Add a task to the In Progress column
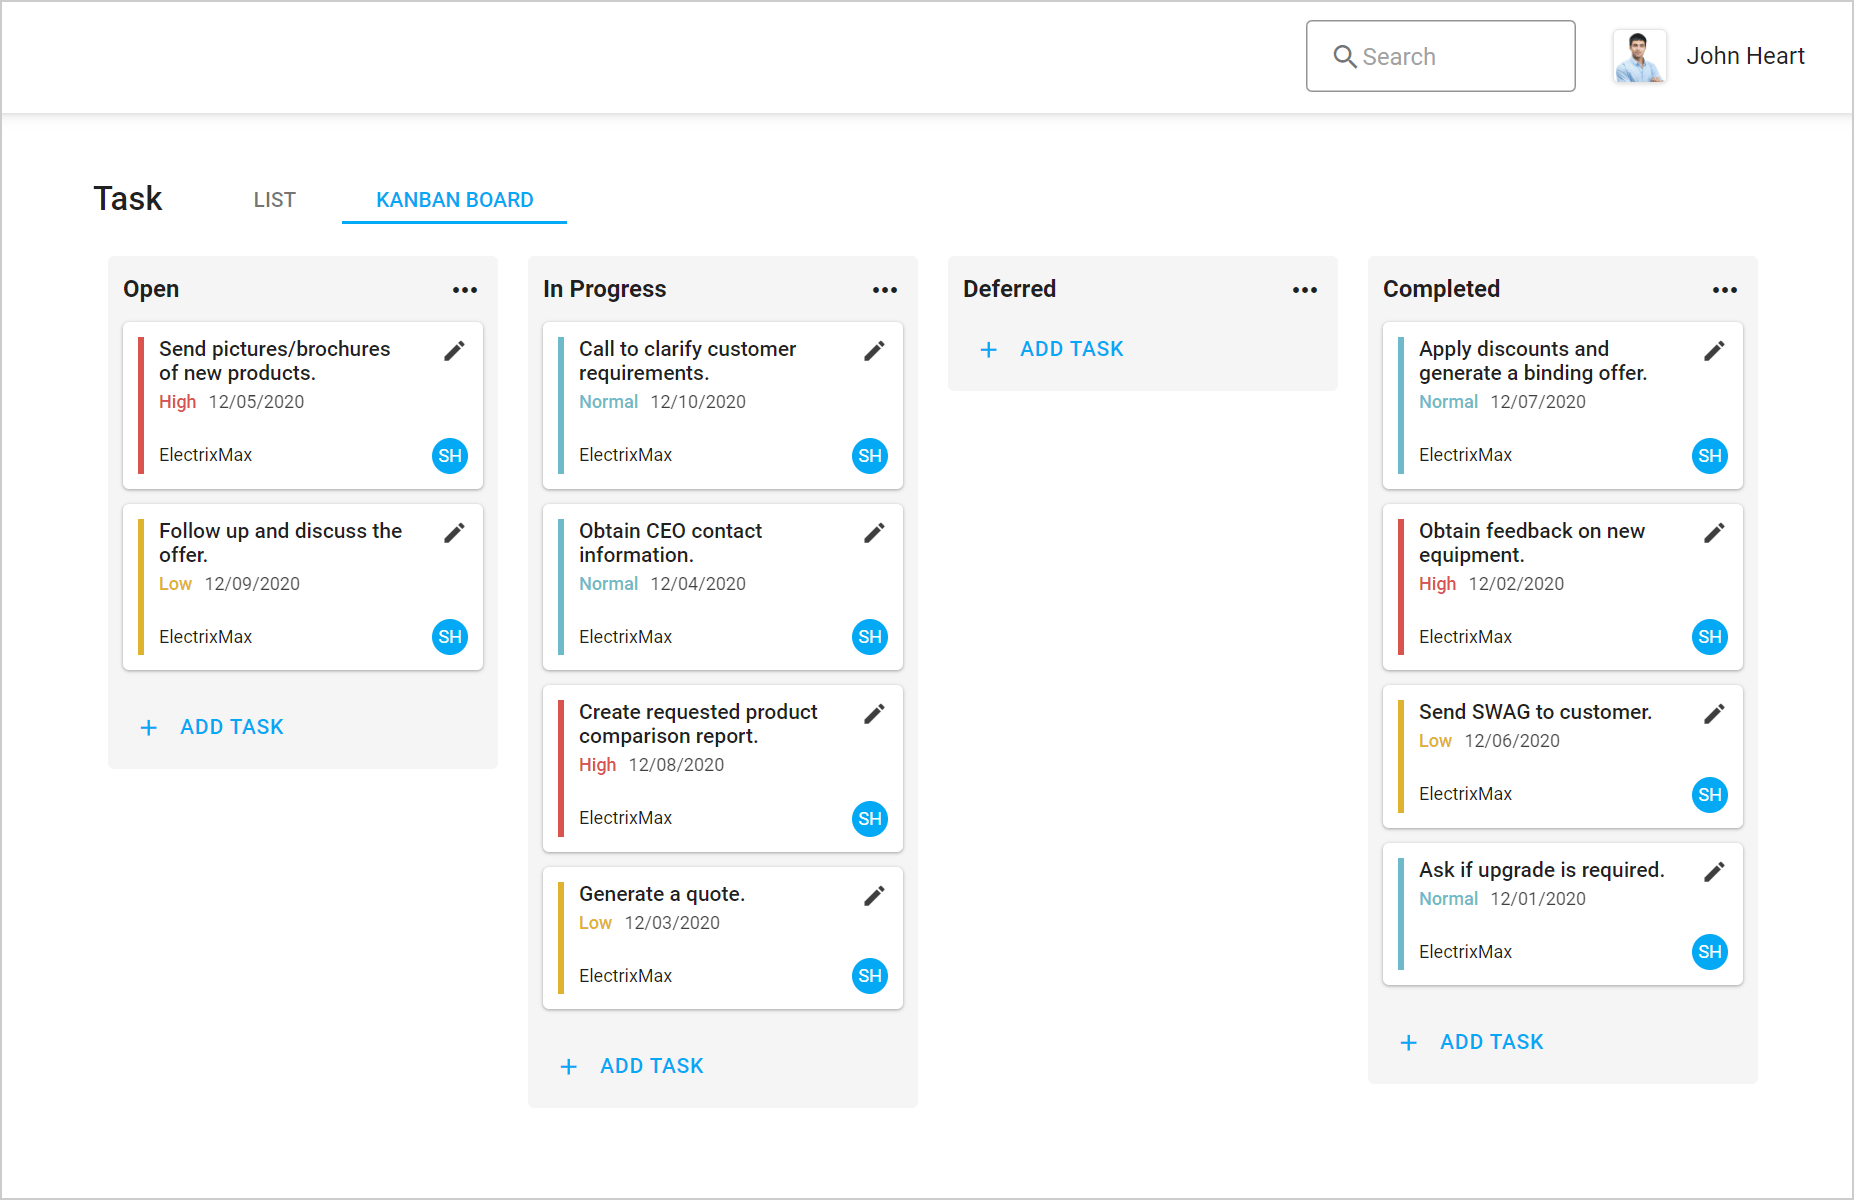The image size is (1854, 1200). [x=632, y=1065]
